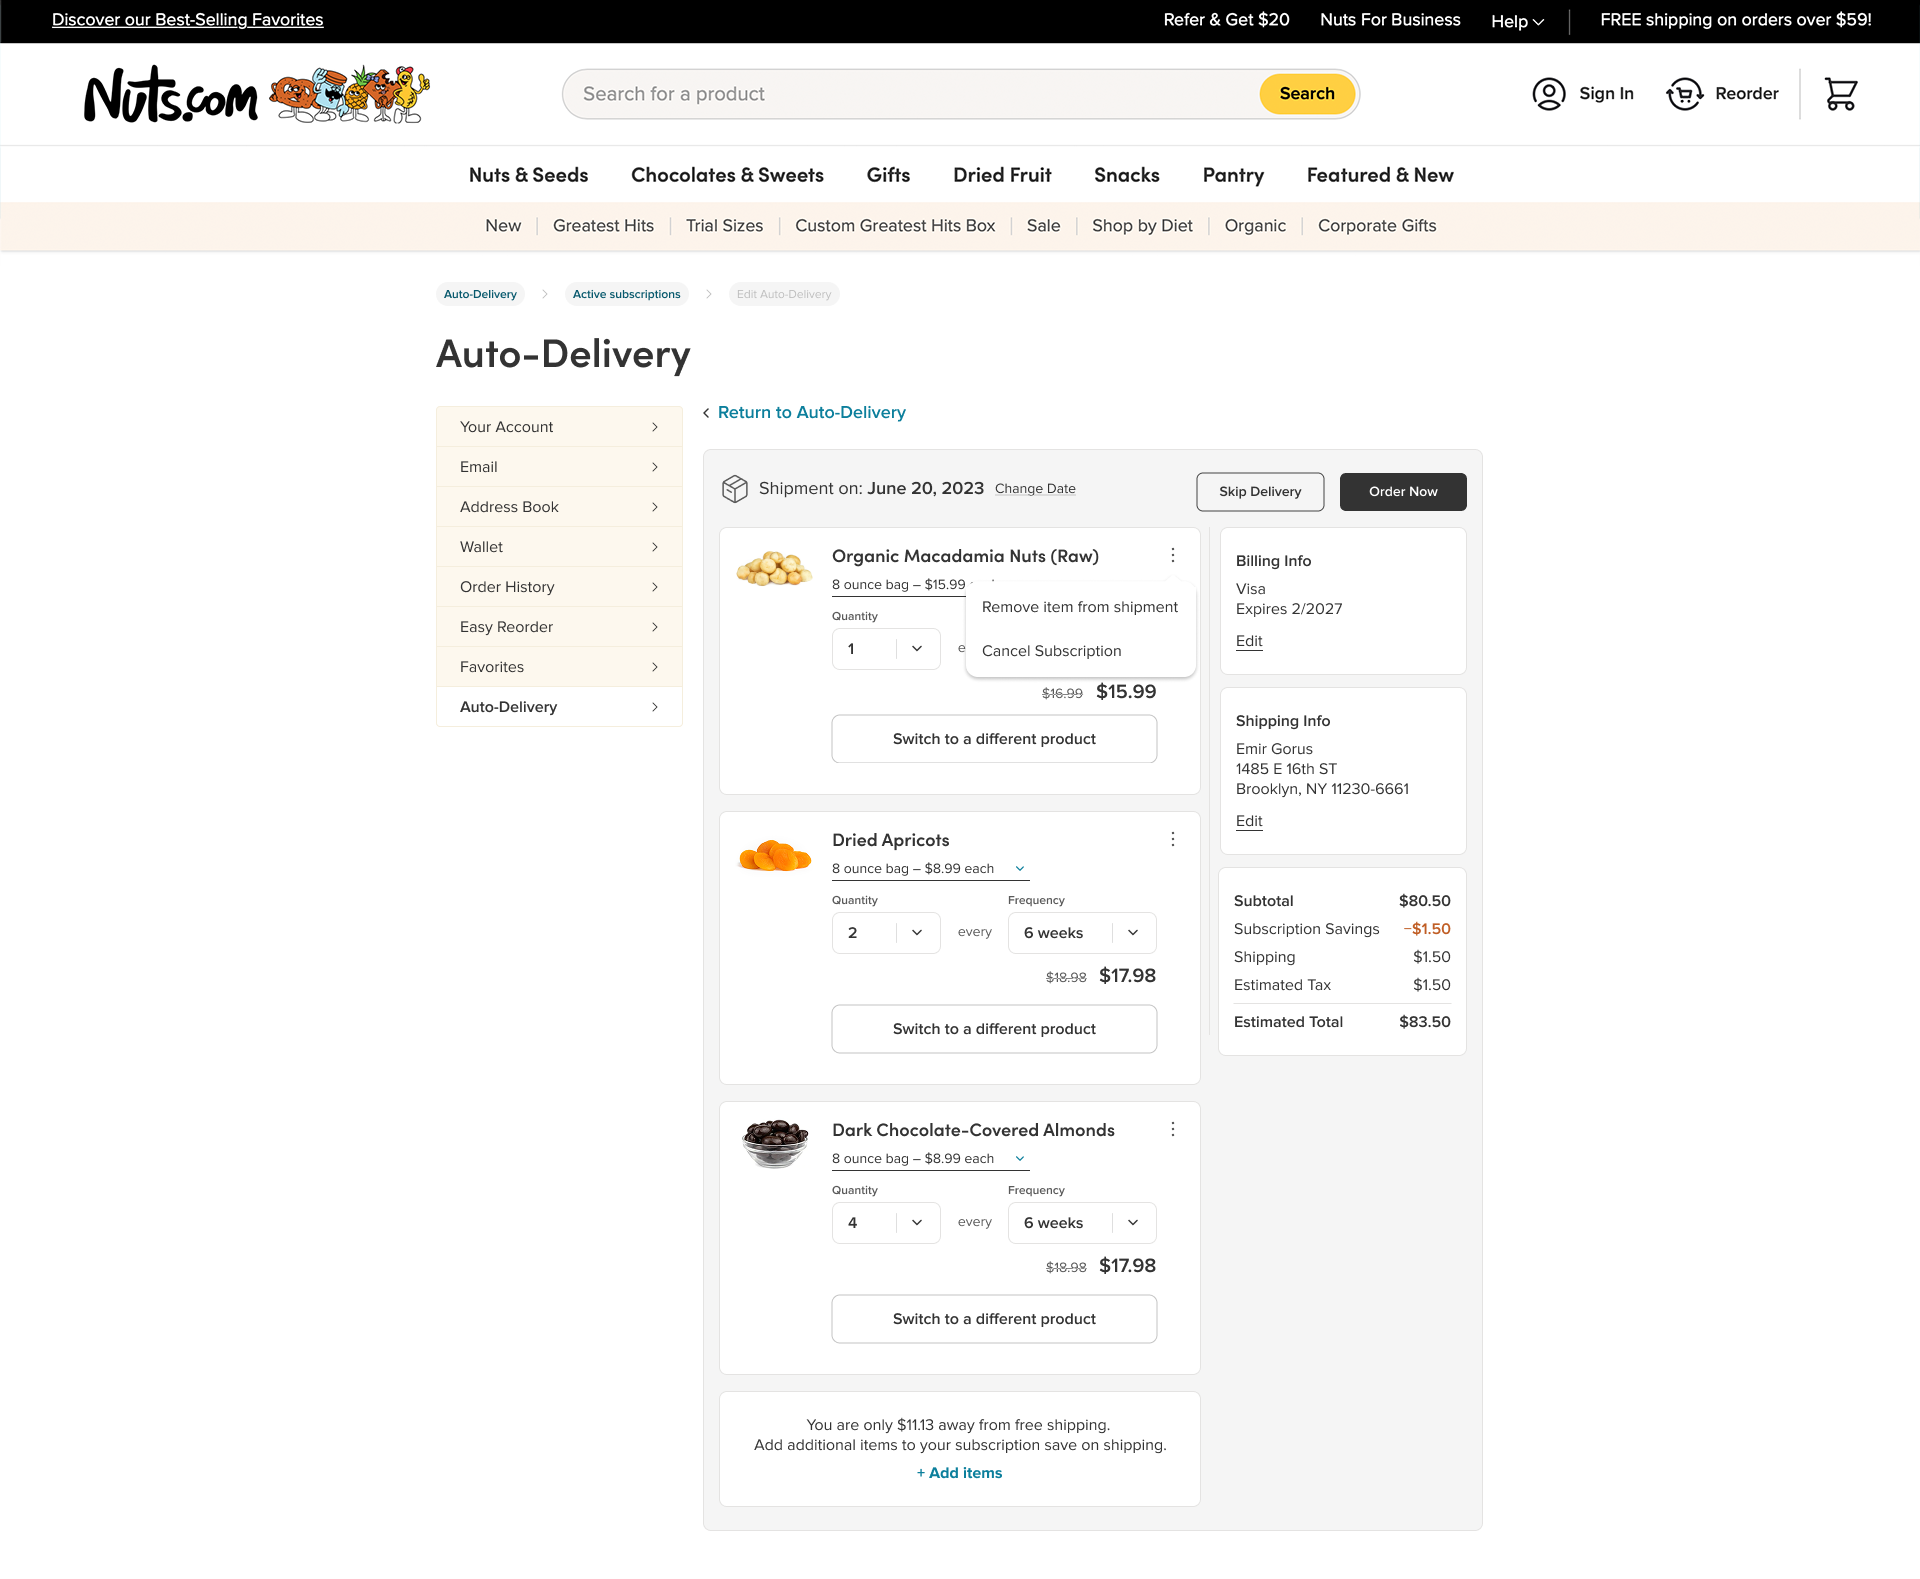
Task: Open Address Book in sidebar
Action: click(559, 507)
